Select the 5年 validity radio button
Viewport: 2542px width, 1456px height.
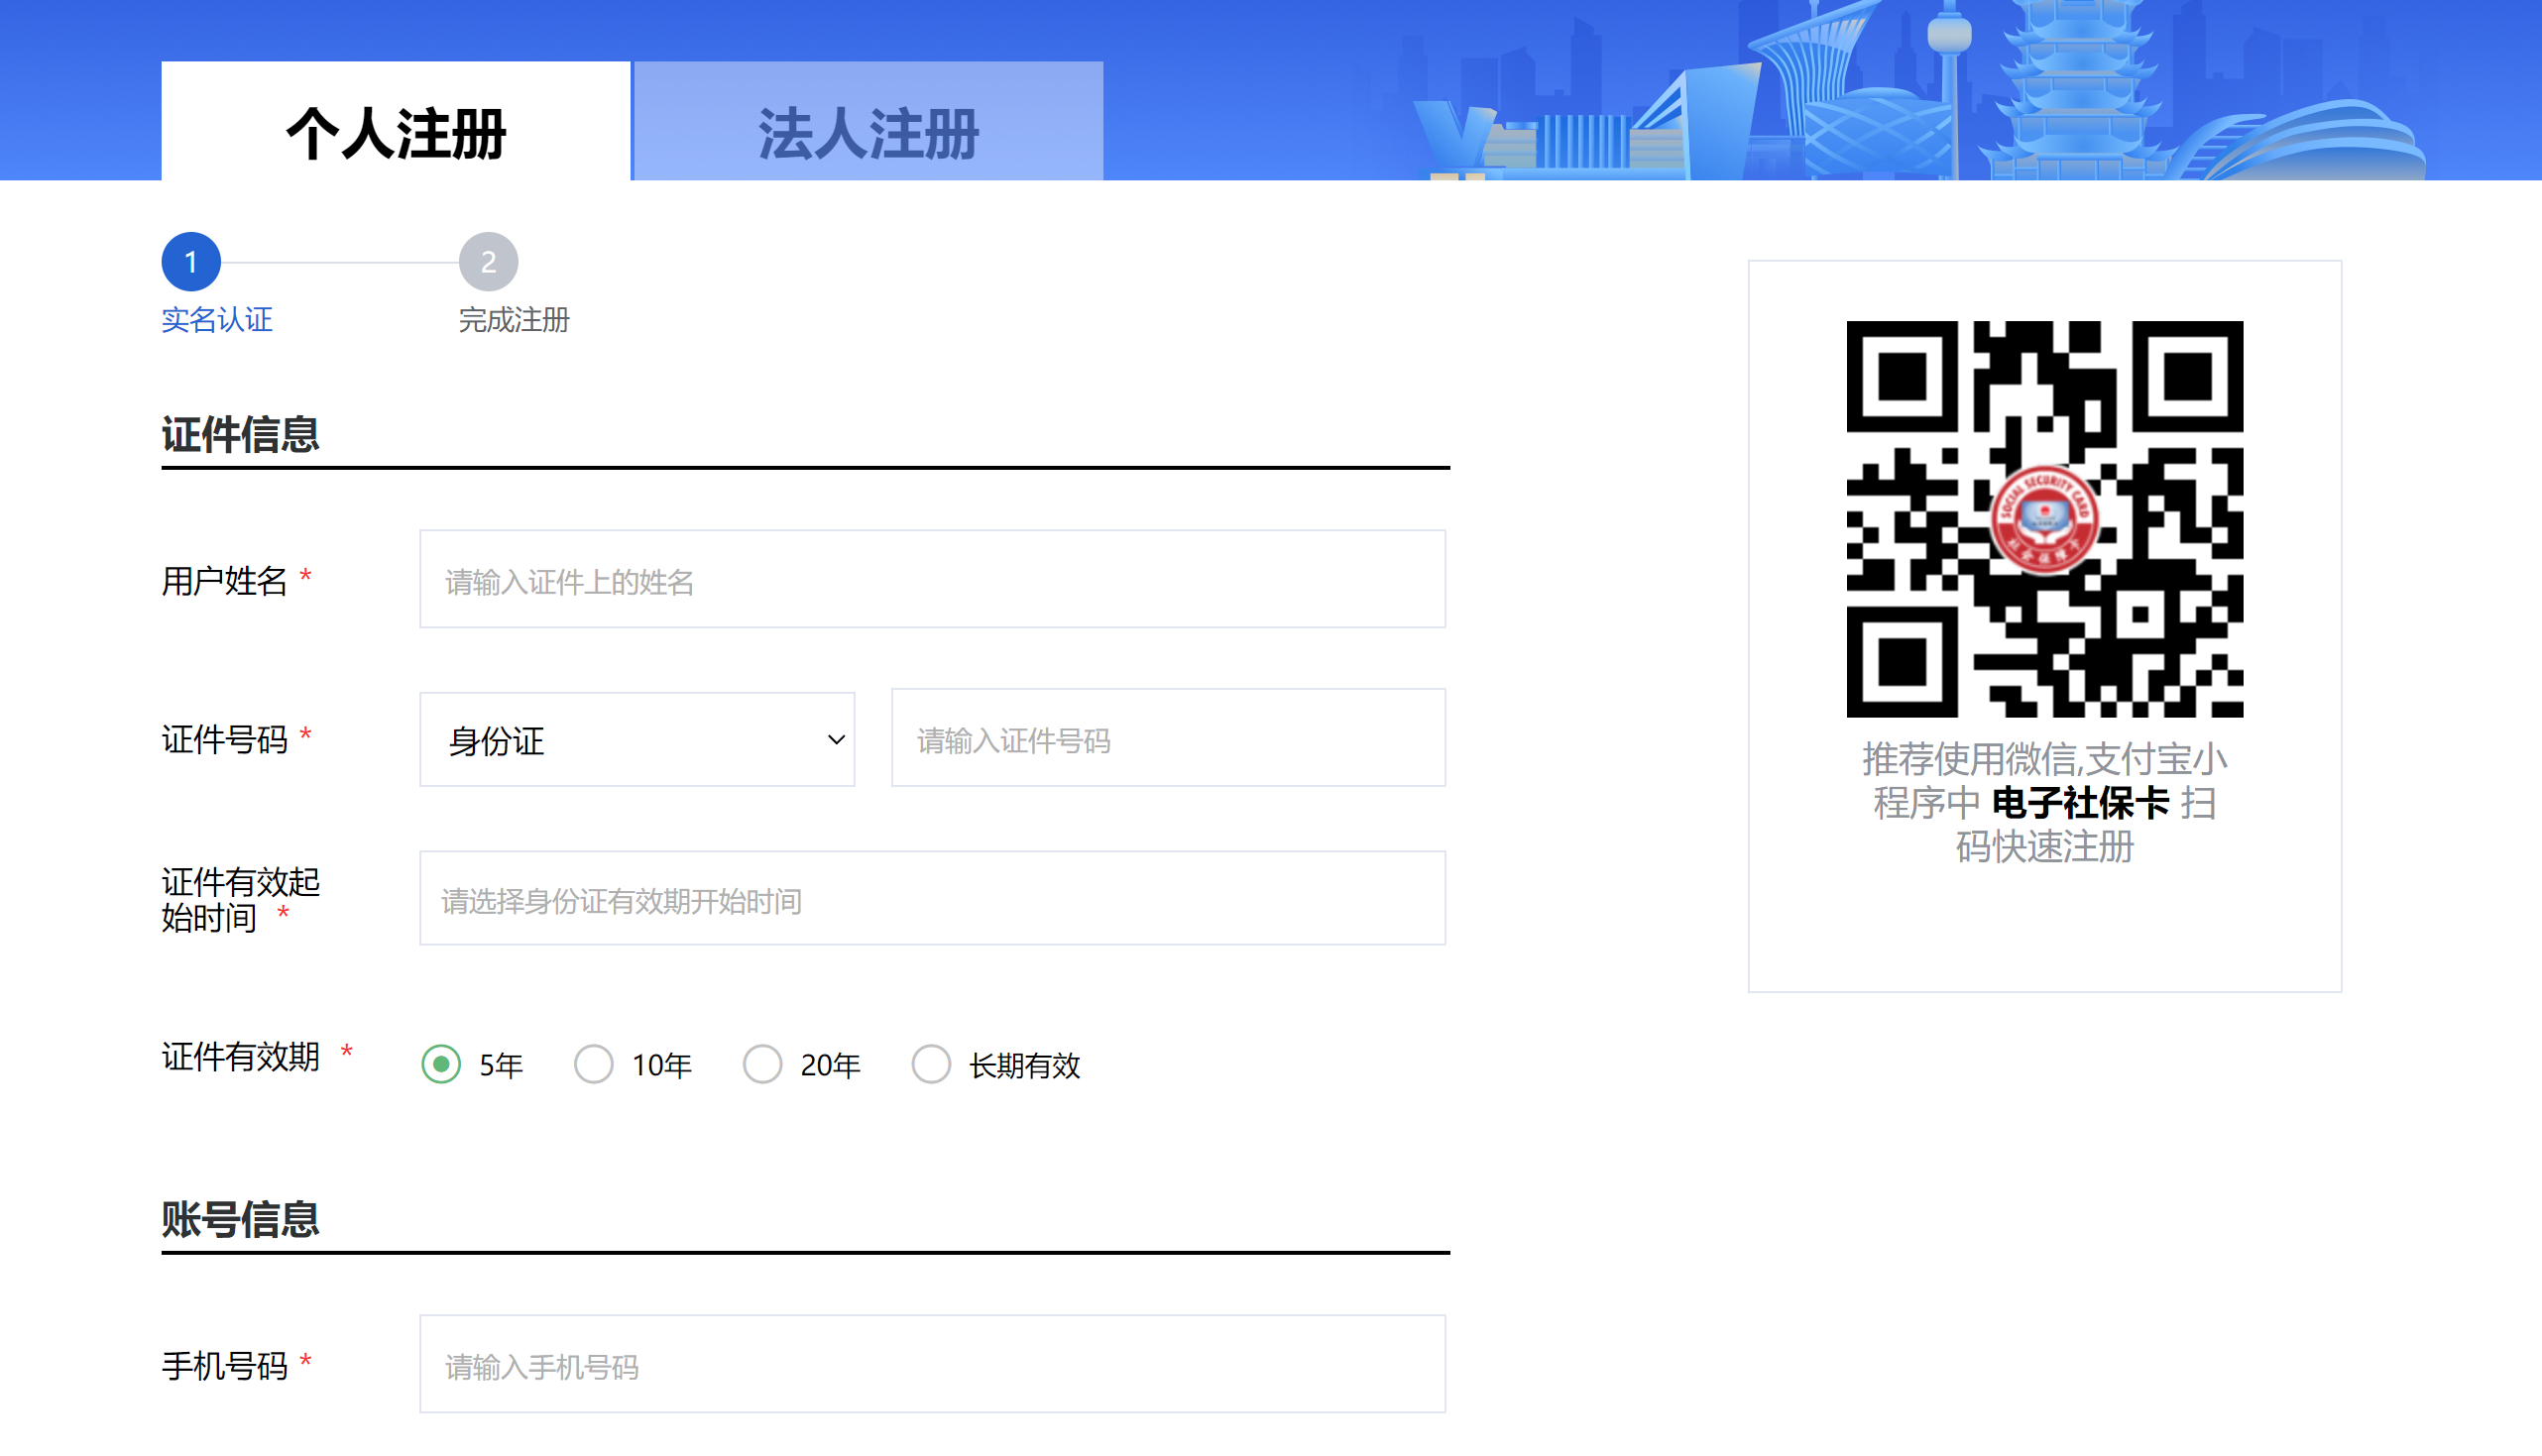[x=441, y=1064]
